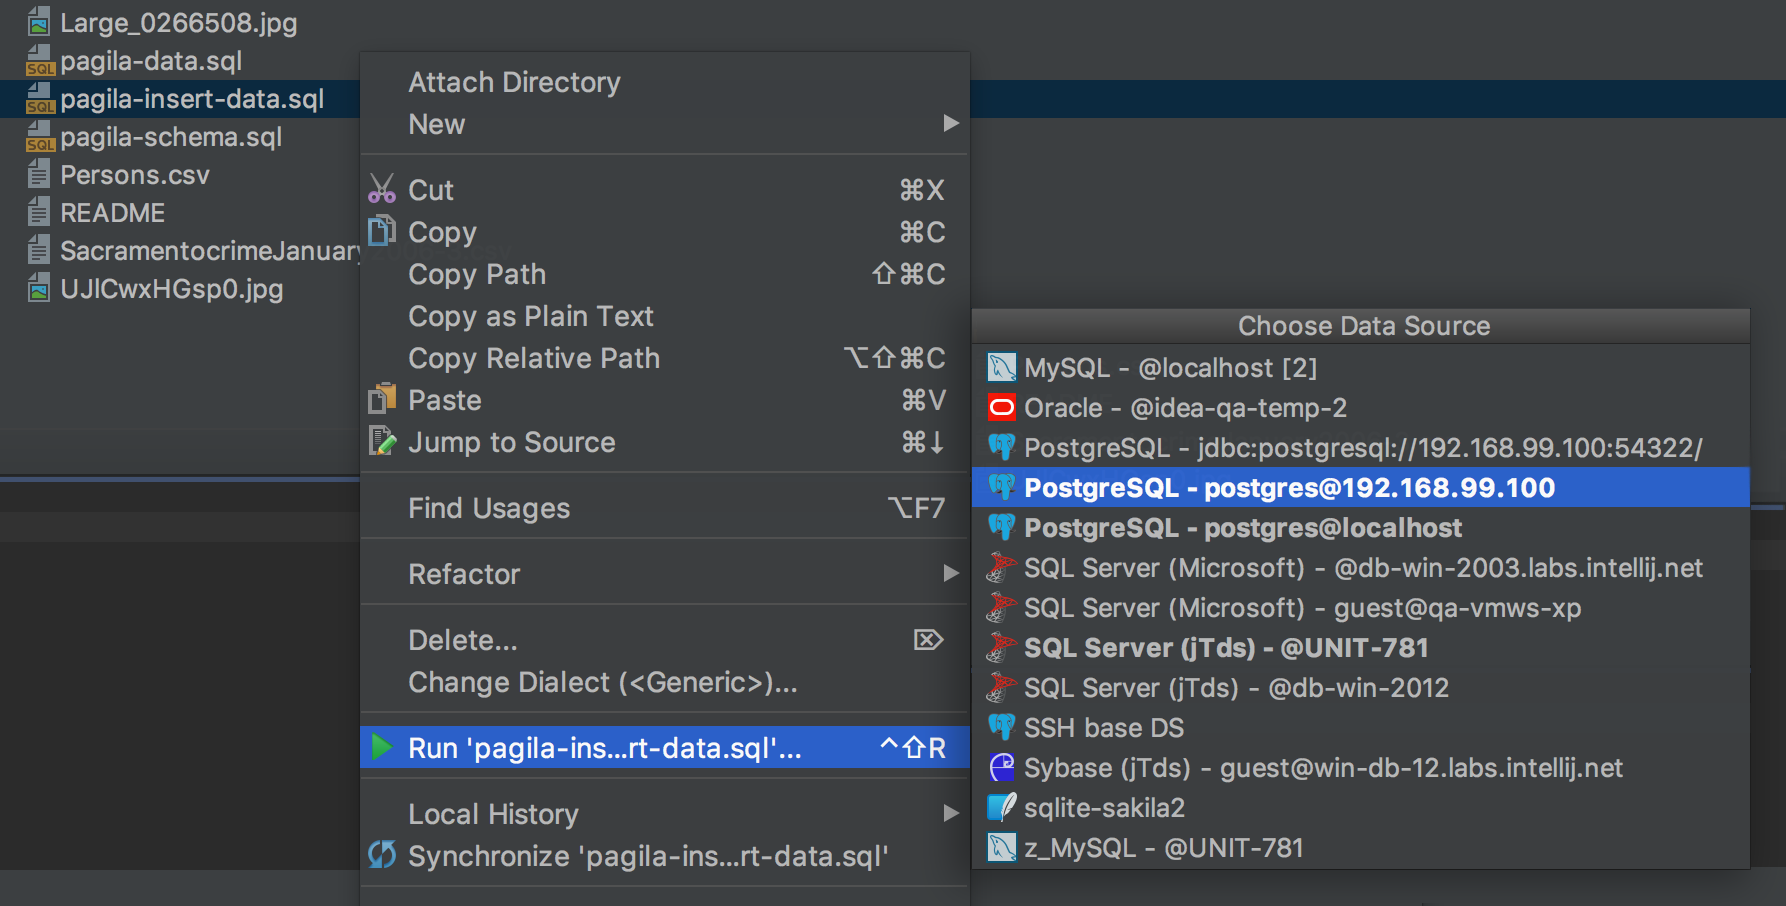Click the image icon of UJlCwxHGsp0.jpg
The image size is (1786, 906).
click(x=39, y=289)
